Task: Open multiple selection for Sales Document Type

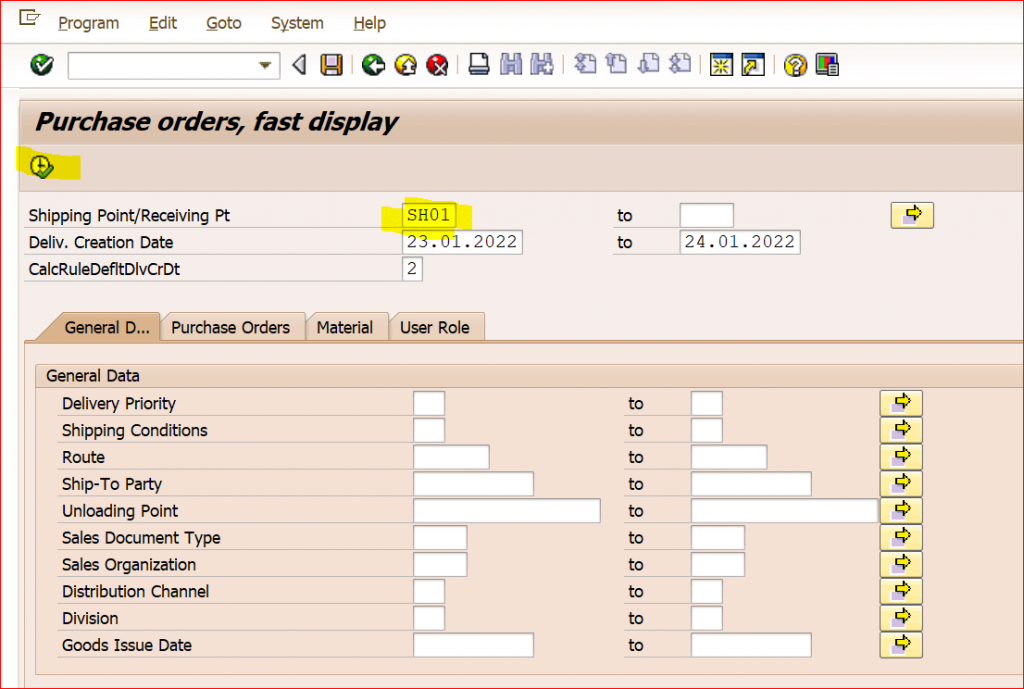Action: (901, 537)
